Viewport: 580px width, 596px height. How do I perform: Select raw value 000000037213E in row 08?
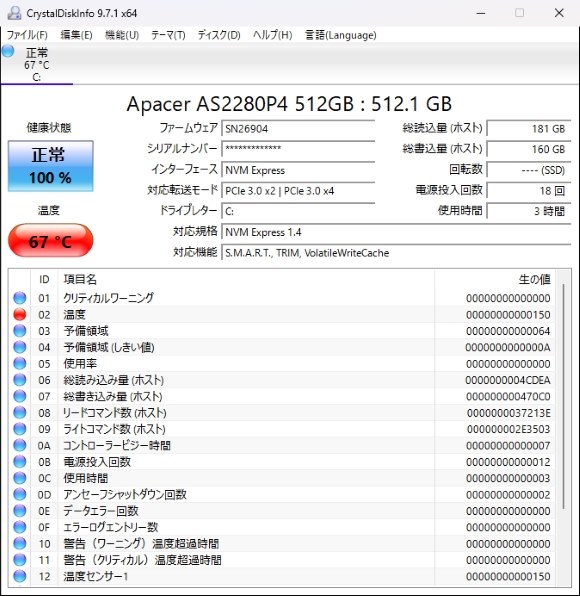[x=509, y=413]
